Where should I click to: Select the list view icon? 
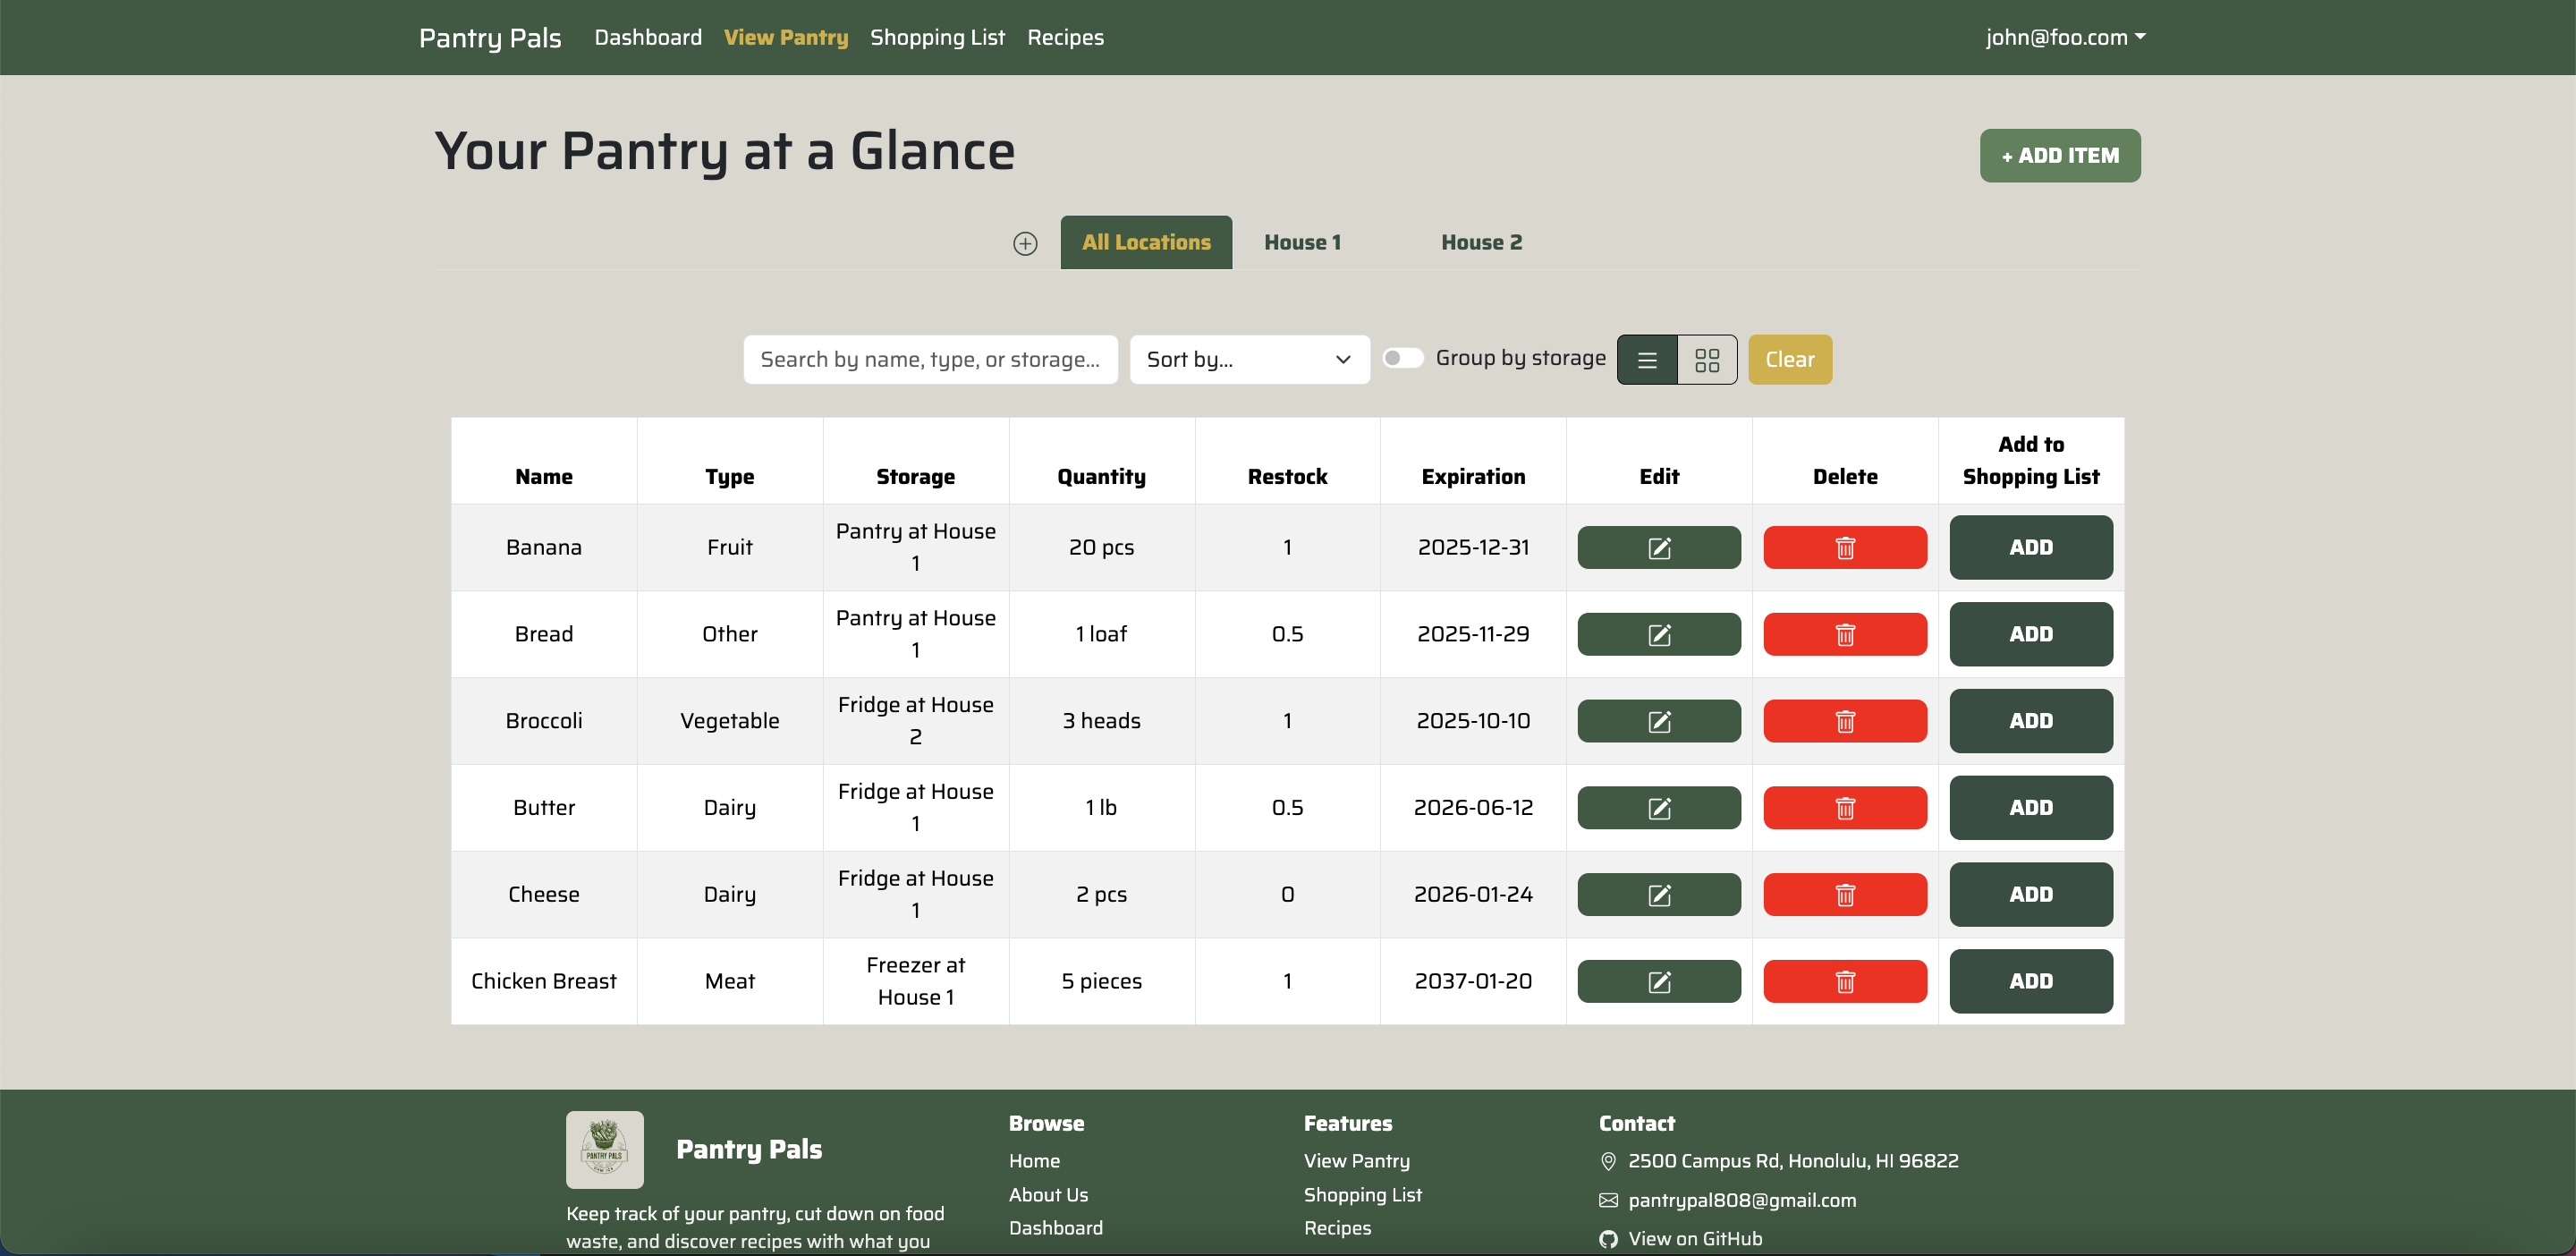(x=1646, y=360)
